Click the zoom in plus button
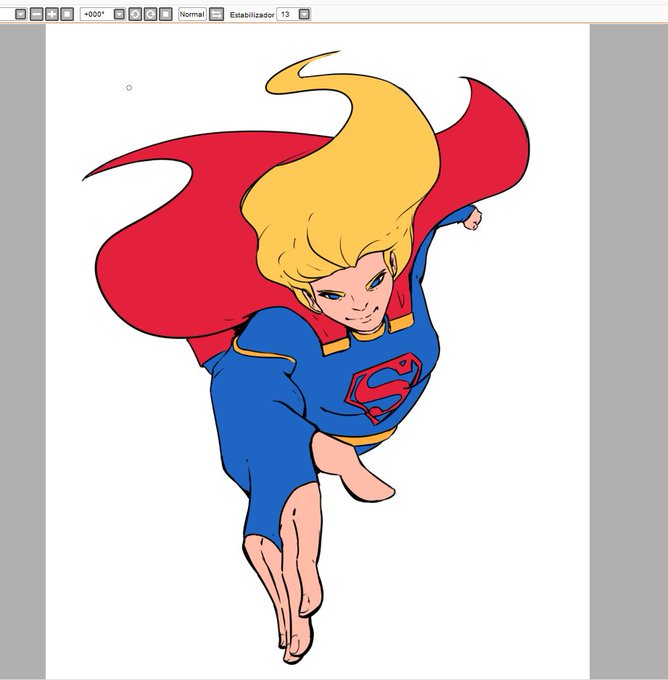 (52, 14)
